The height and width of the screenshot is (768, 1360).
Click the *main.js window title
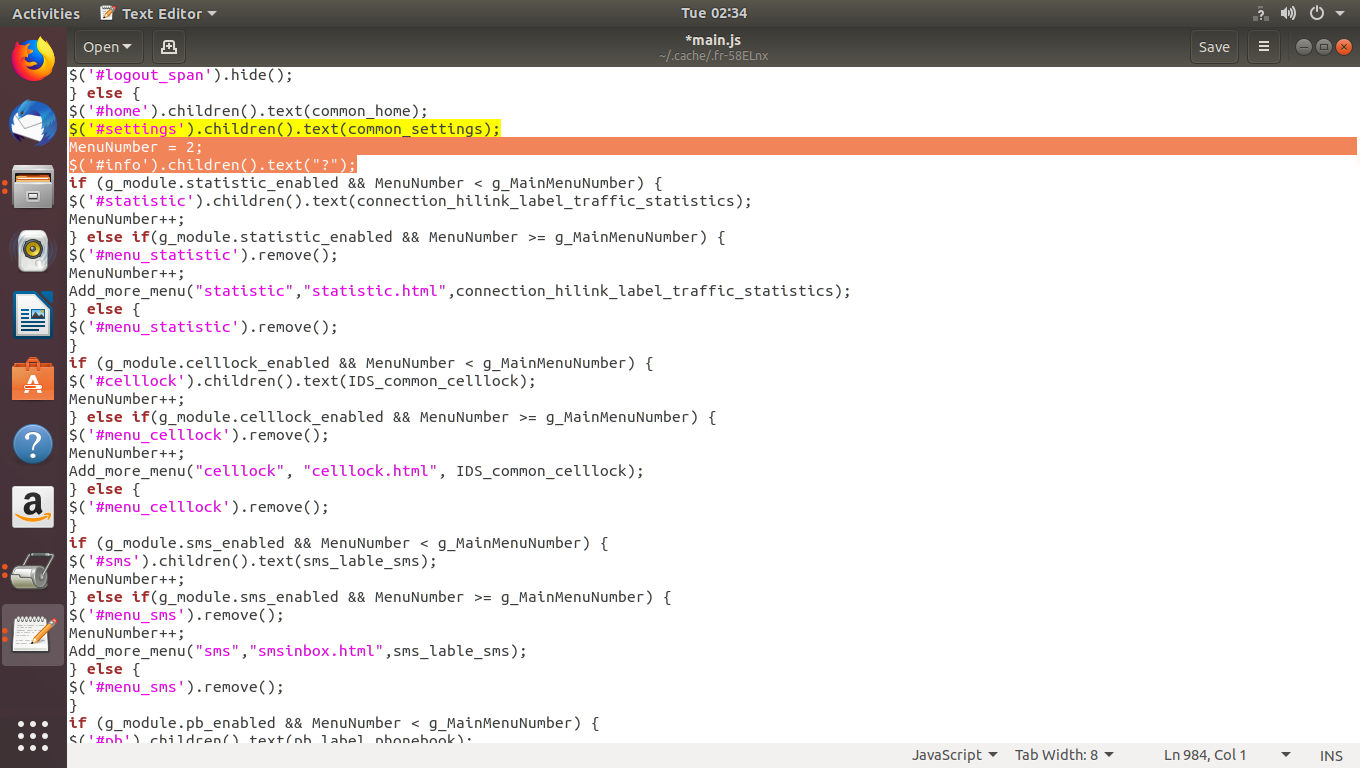(x=713, y=40)
